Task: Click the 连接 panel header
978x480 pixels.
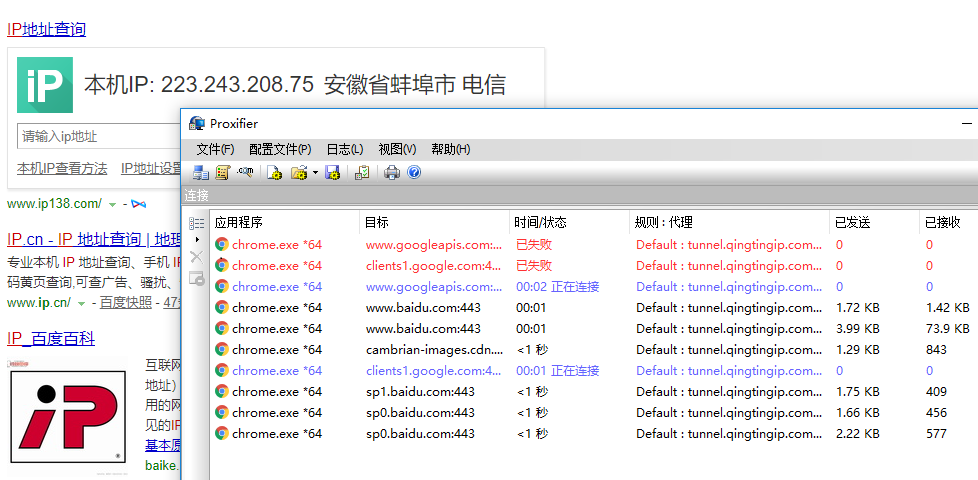Action: (x=580, y=196)
